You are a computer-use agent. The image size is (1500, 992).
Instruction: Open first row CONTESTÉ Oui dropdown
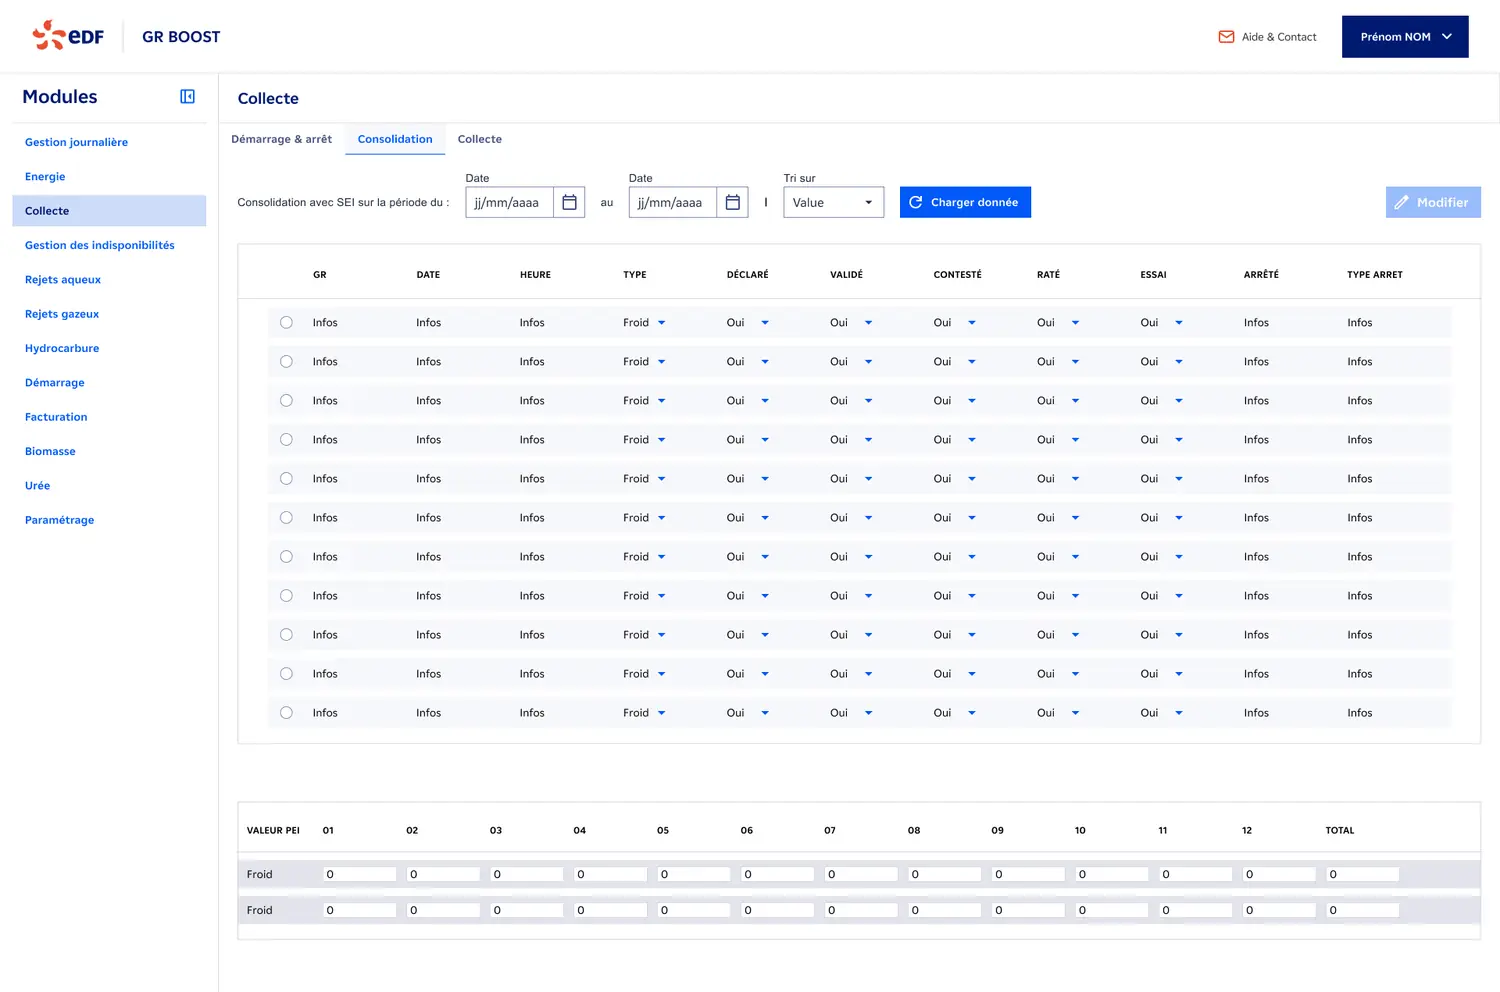(x=954, y=322)
